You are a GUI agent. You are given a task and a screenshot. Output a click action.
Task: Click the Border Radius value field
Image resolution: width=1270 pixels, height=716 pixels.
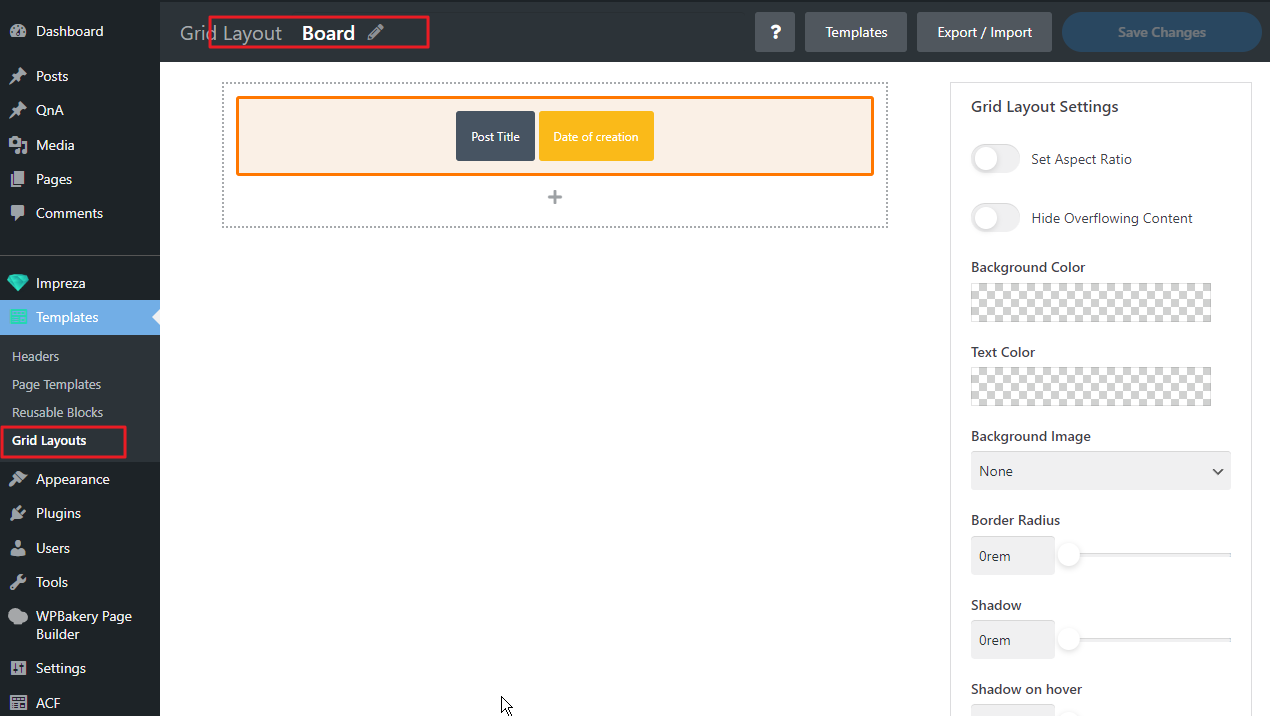click(x=1012, y=555)
